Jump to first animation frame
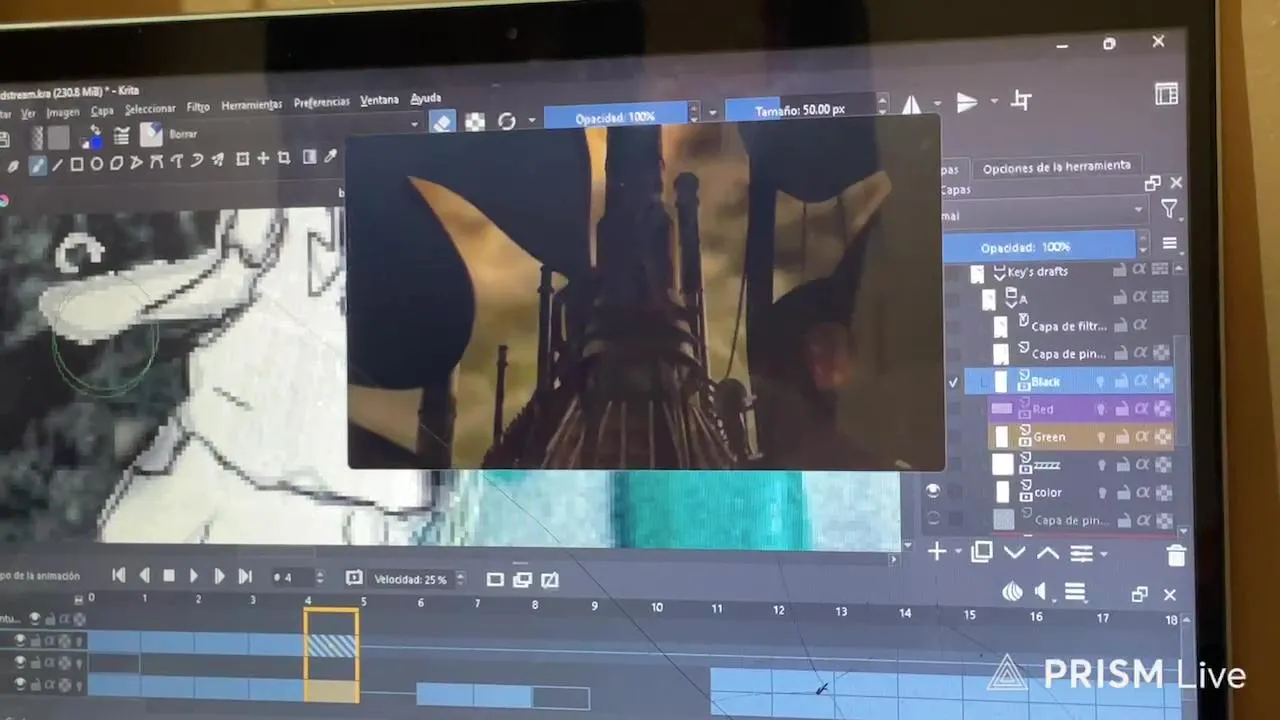 pos(119,575)
